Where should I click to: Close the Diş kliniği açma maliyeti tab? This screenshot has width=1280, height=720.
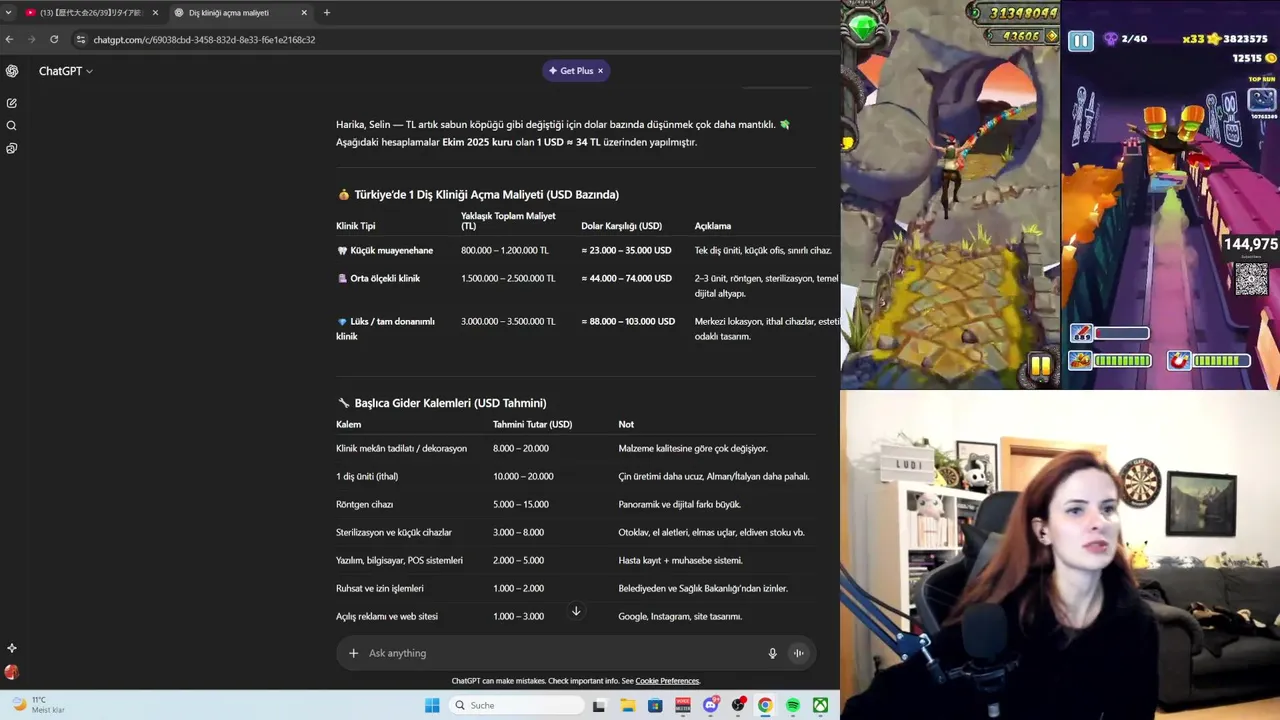(x=304, y=12)
